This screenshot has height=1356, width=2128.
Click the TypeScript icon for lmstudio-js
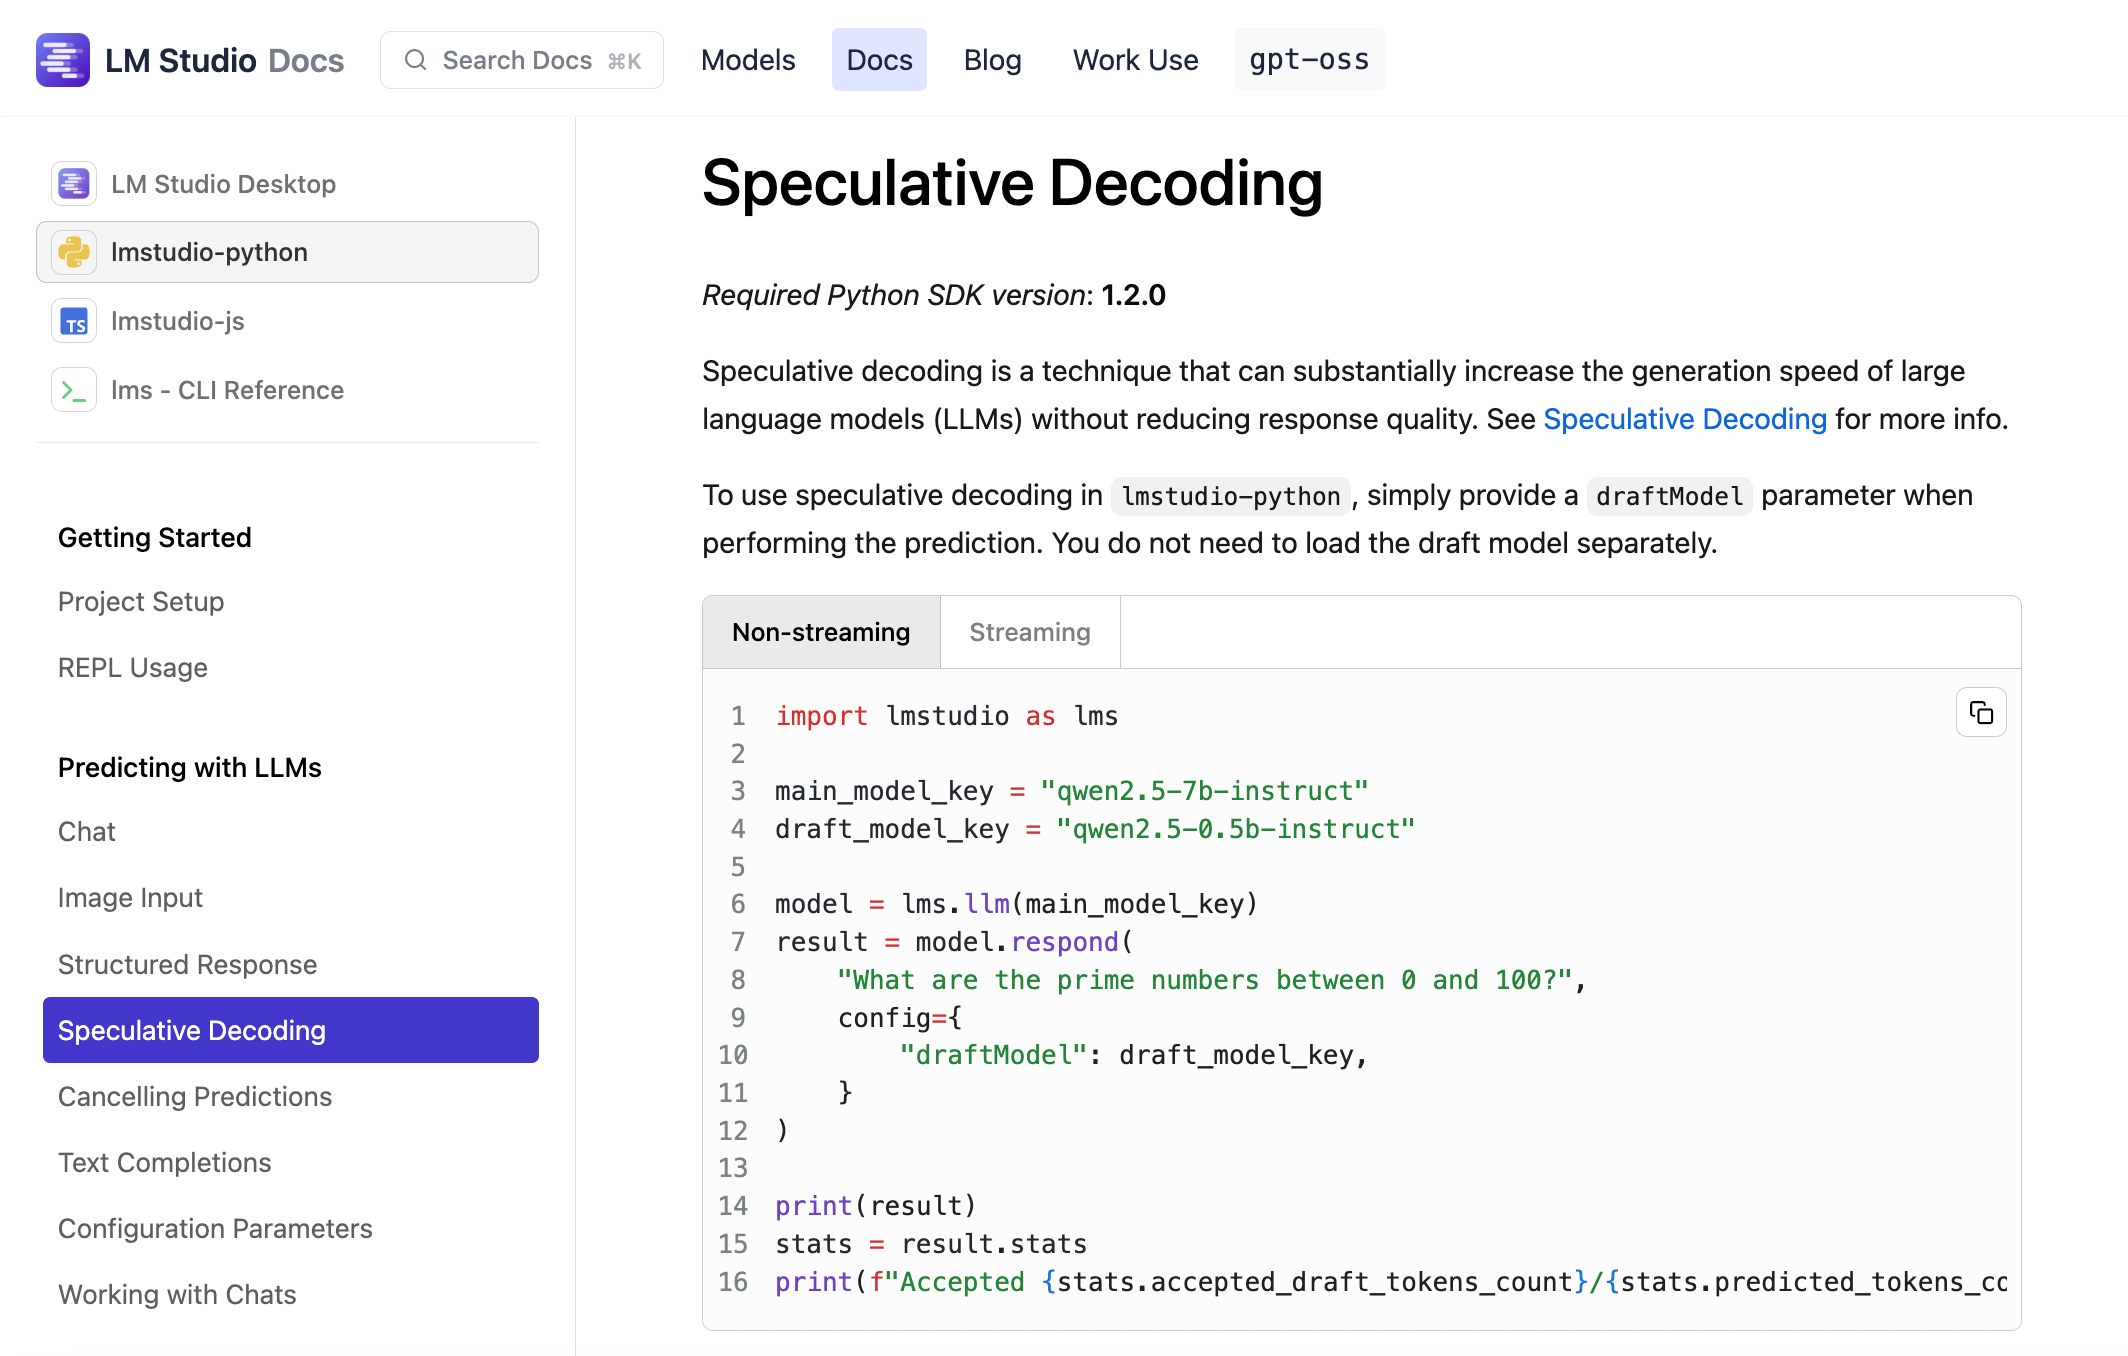[x=74, y=321]
